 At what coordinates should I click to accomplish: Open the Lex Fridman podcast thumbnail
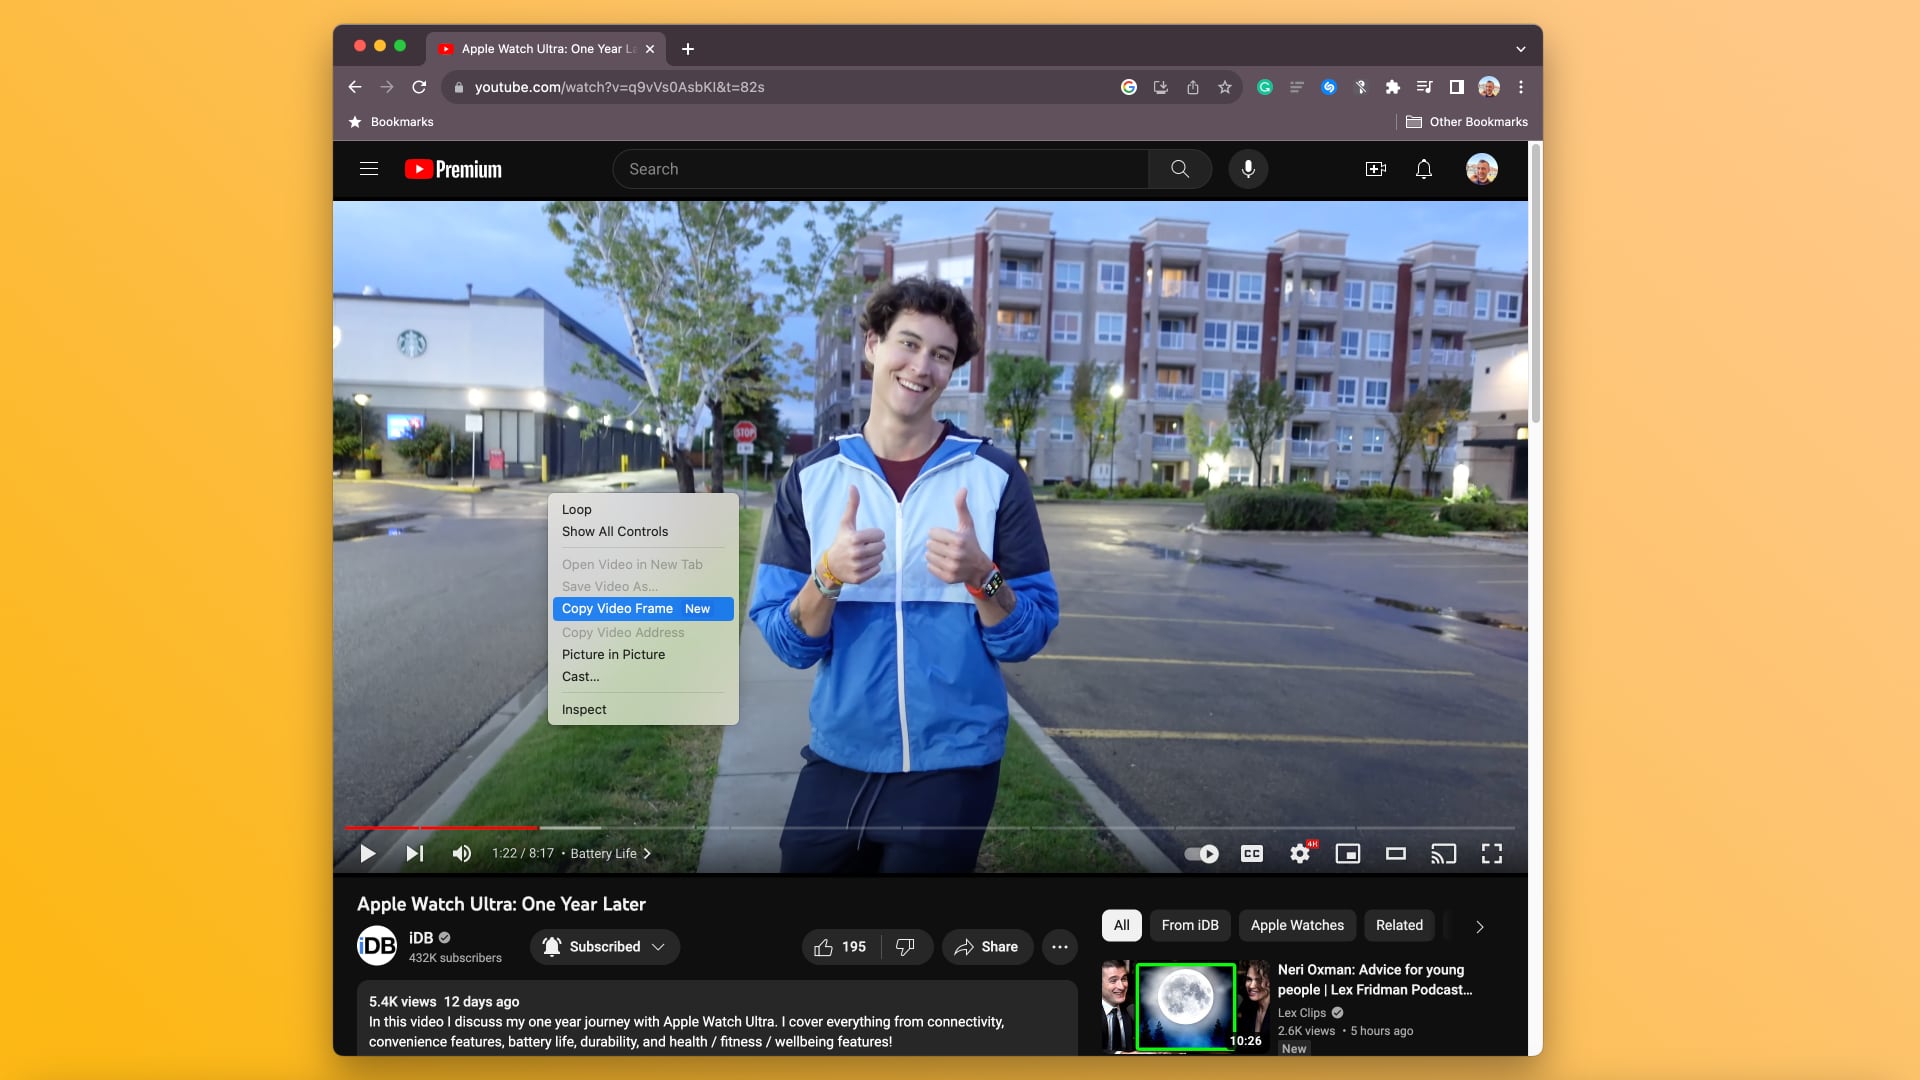(1185, 1007)
